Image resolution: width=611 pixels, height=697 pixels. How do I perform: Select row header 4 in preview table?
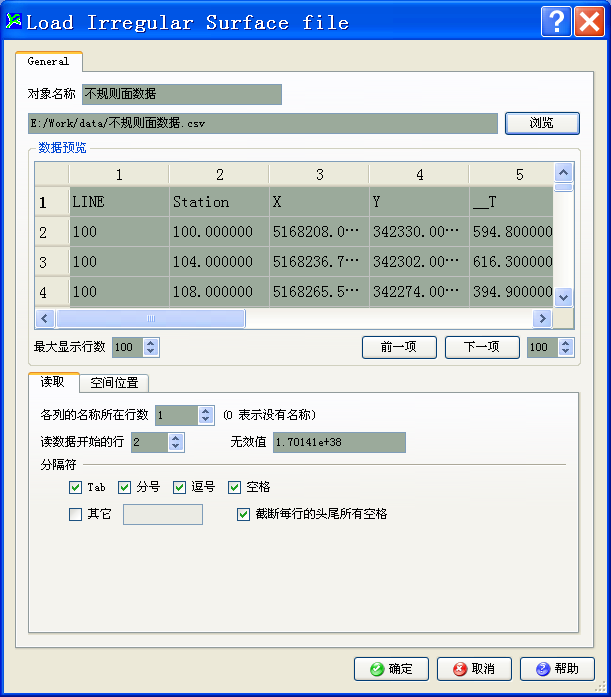tap(52, 292)
